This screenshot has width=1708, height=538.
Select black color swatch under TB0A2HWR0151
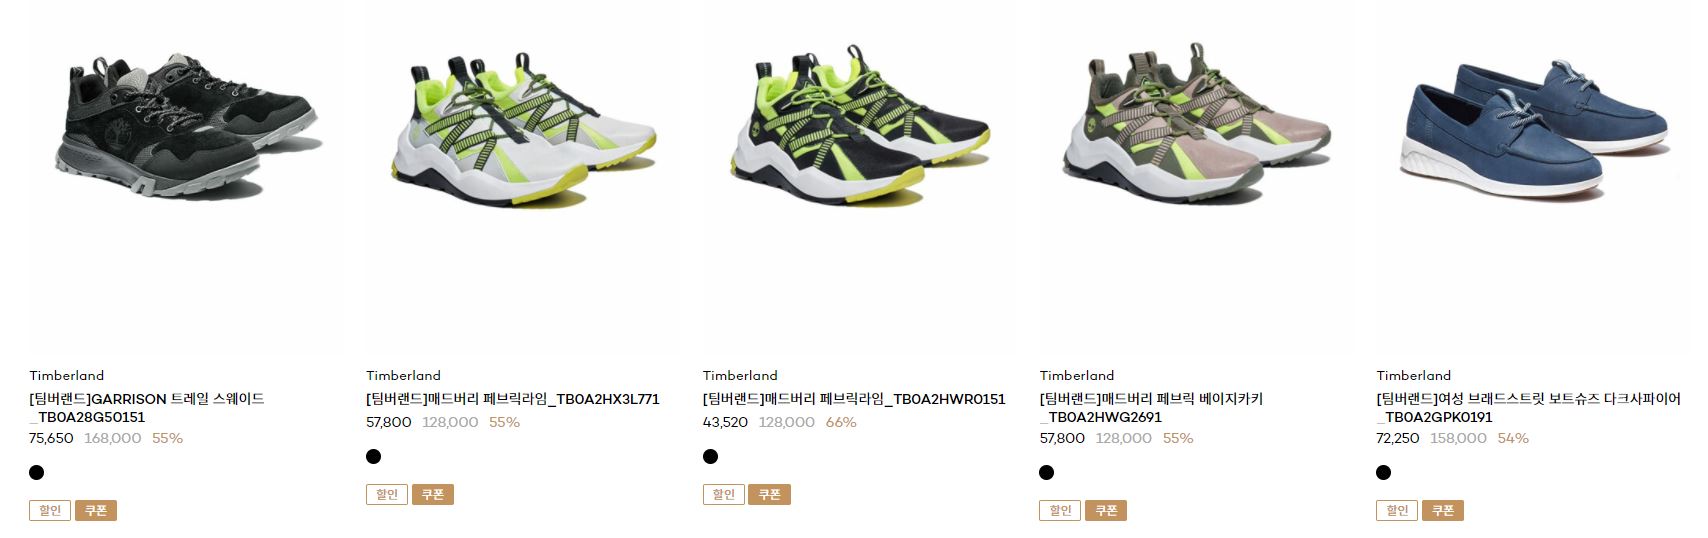710,456
